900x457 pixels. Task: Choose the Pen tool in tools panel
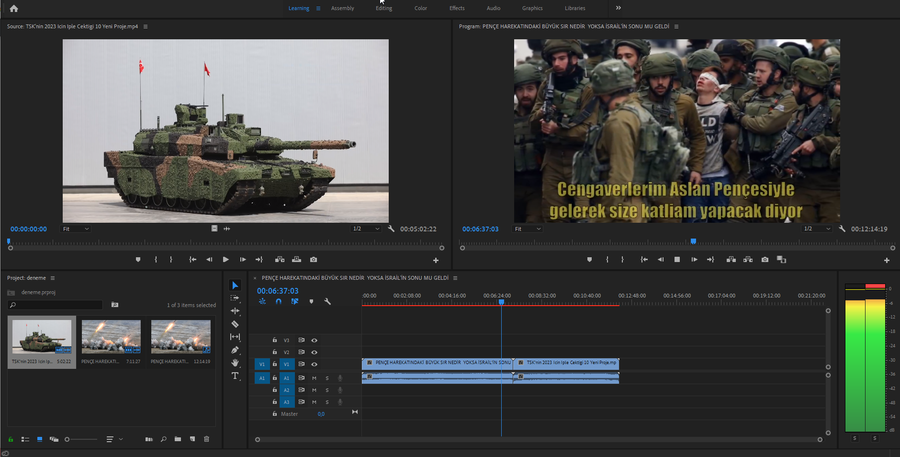[x=235, y=350]
